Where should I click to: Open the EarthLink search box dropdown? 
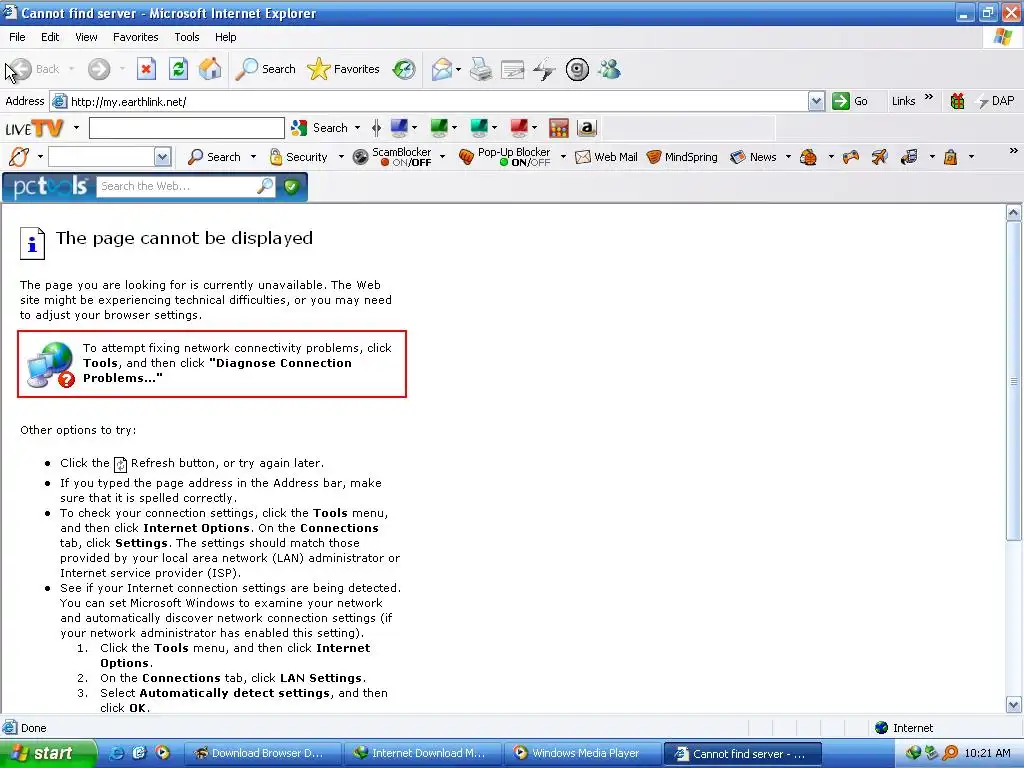(163, 157)
